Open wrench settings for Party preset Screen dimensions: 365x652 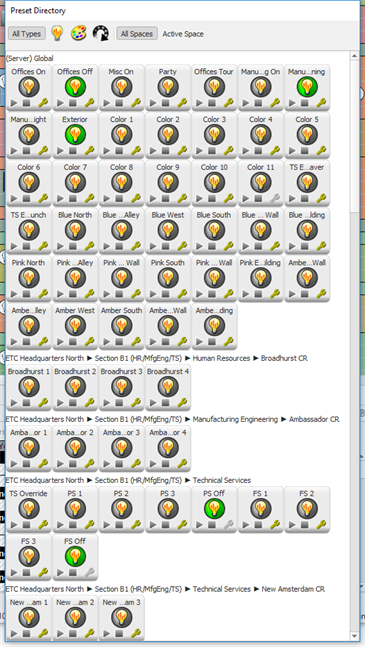click(182, 103)
